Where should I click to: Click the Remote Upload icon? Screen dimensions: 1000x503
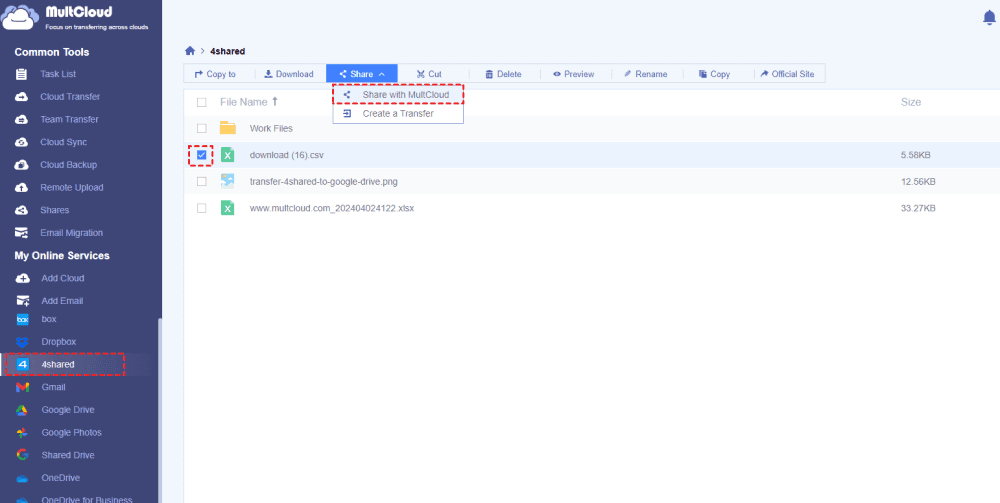[x=22, y=187]
